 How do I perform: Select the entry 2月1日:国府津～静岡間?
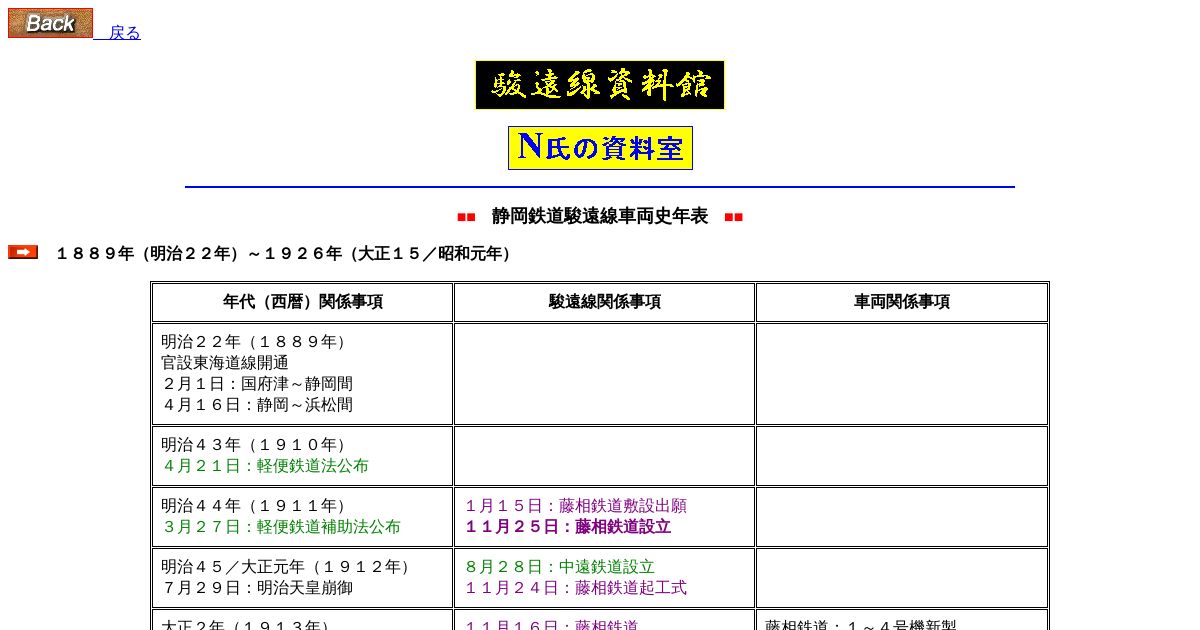(x=257, y=384)
